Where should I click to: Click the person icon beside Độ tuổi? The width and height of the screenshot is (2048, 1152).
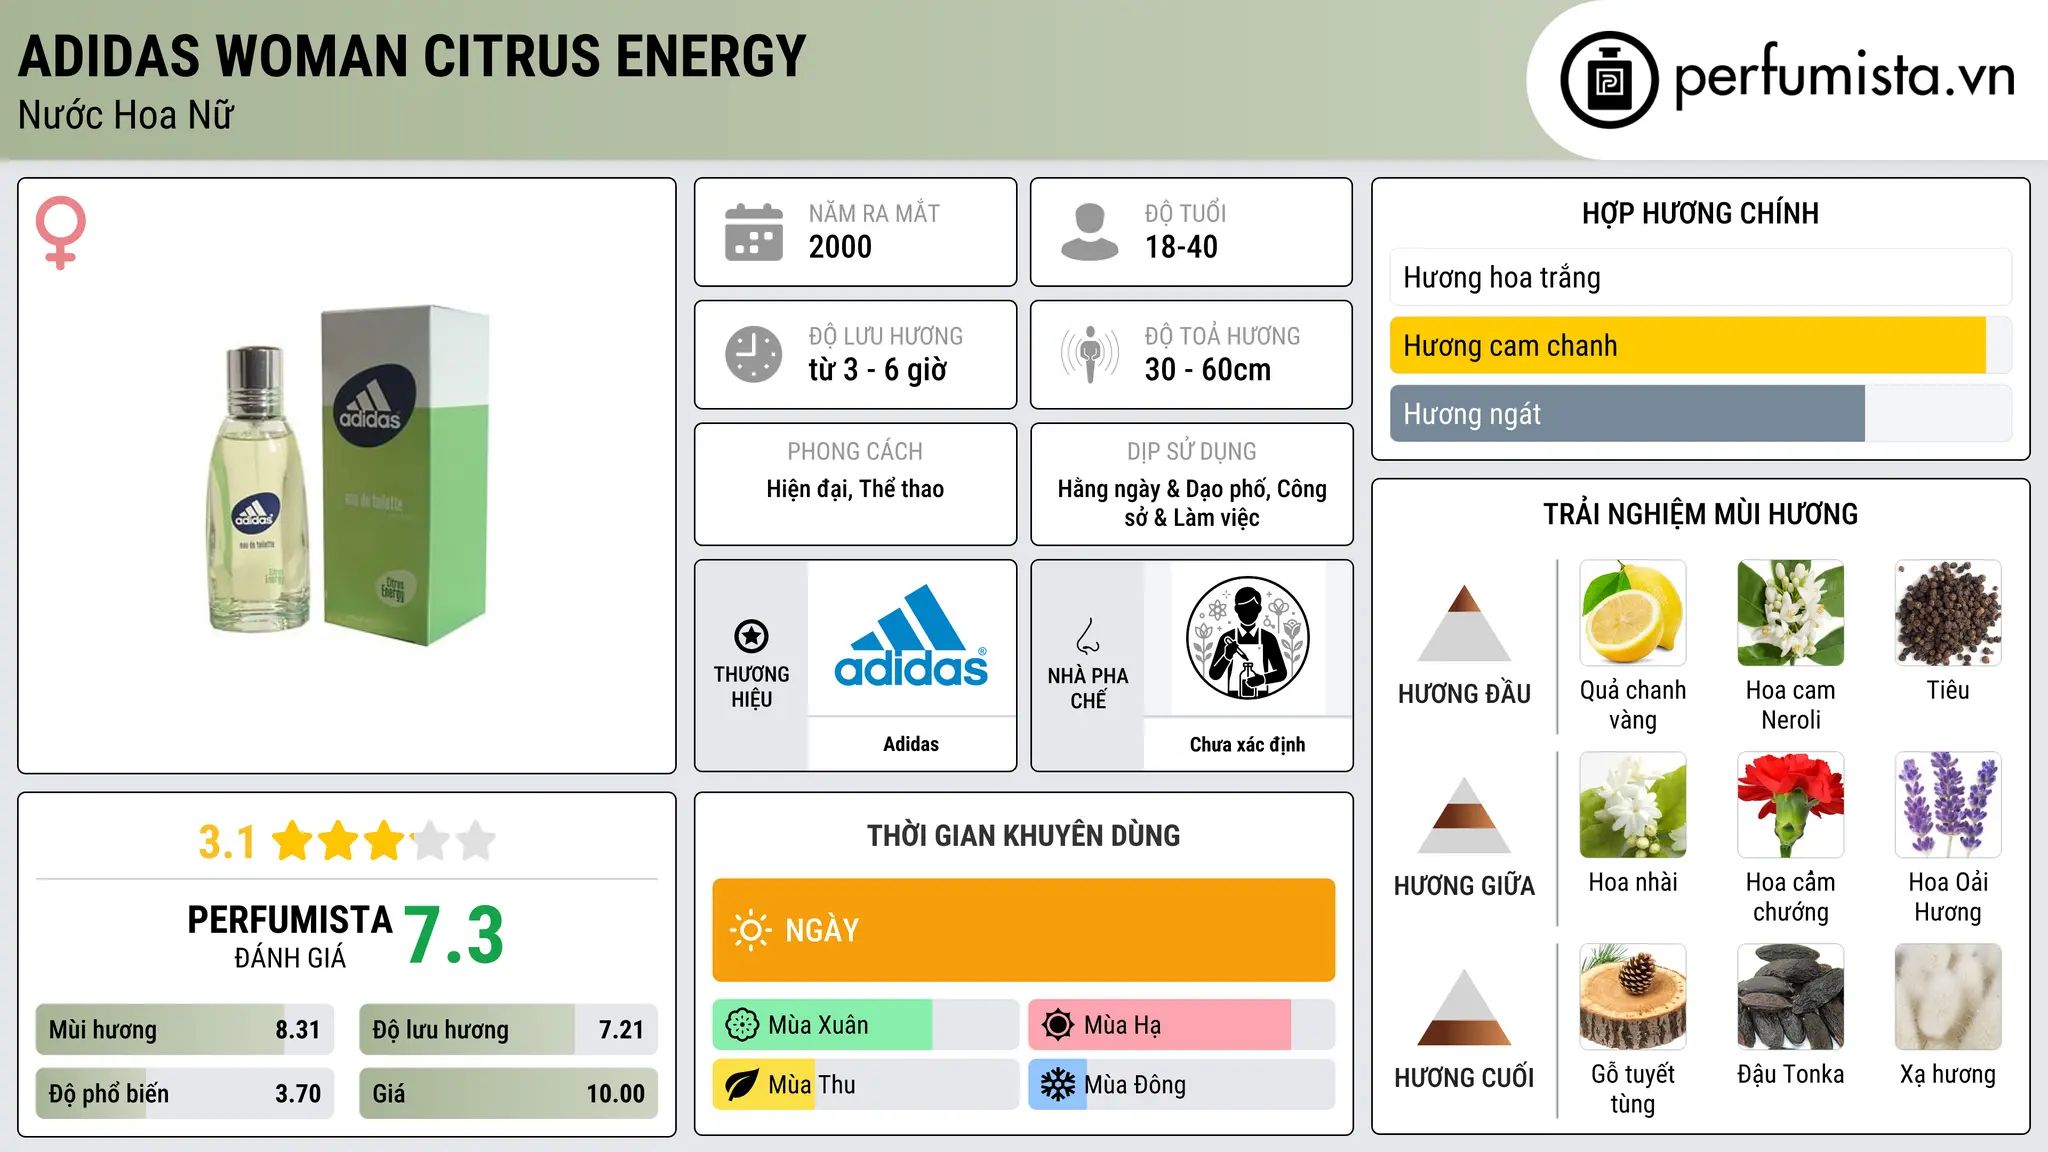coord(1089,232)
